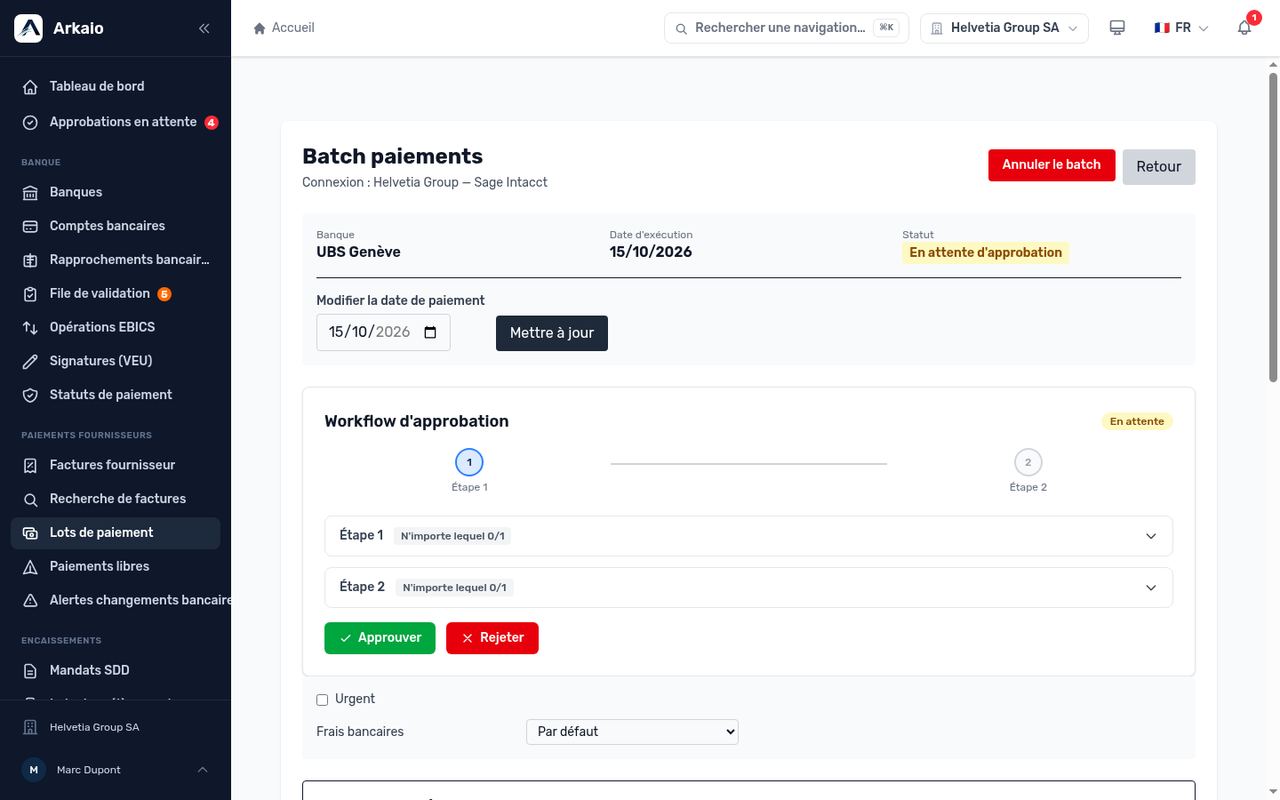This screenshot has height=800, width=1280.
Task: Select step 1 circle in workflow
Action: point(469,462)
